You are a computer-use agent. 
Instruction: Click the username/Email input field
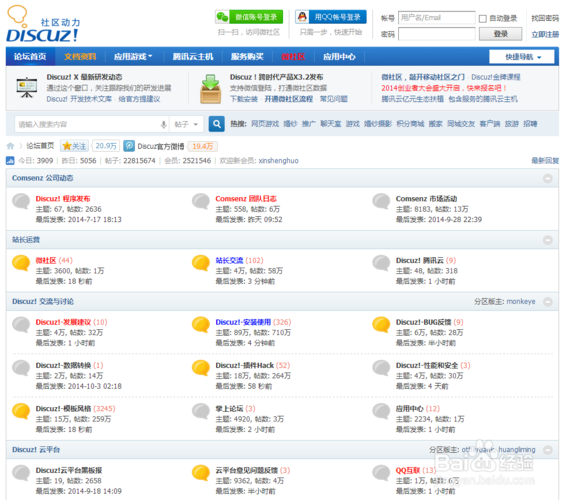(x=436, y=18)
